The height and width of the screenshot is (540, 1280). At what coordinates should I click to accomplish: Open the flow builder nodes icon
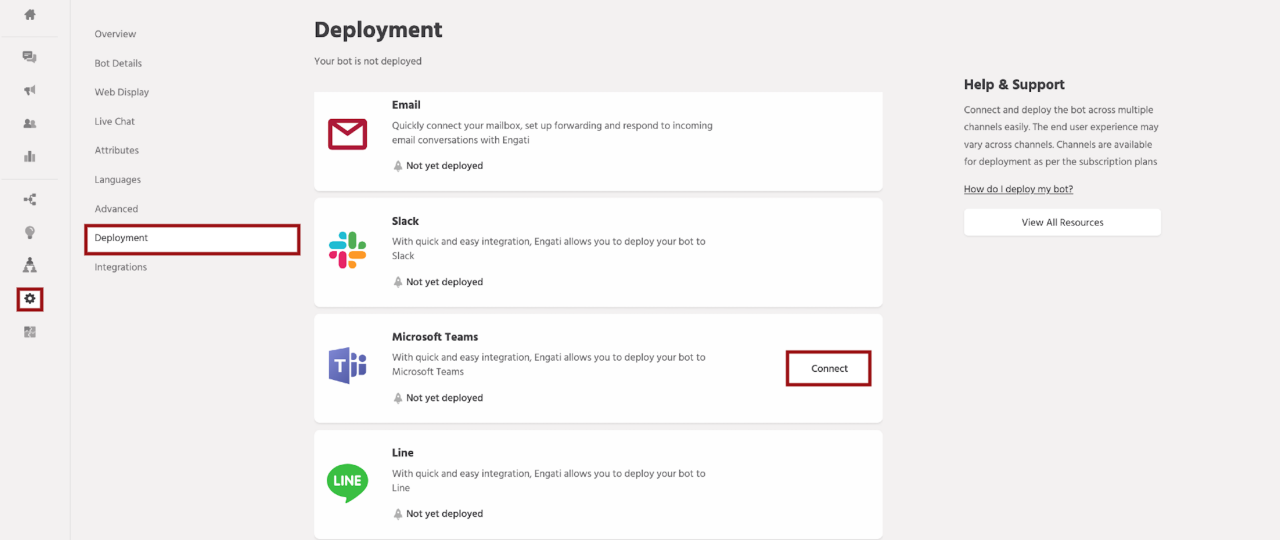point(30,200)
